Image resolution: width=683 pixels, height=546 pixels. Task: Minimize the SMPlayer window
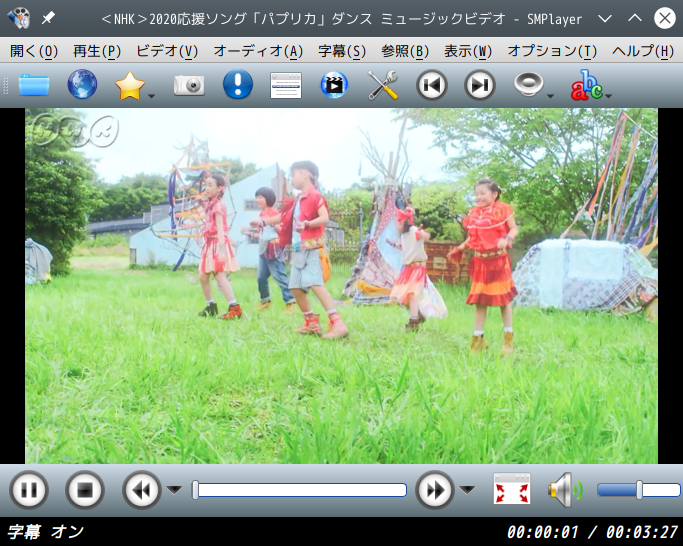(605, 18)
